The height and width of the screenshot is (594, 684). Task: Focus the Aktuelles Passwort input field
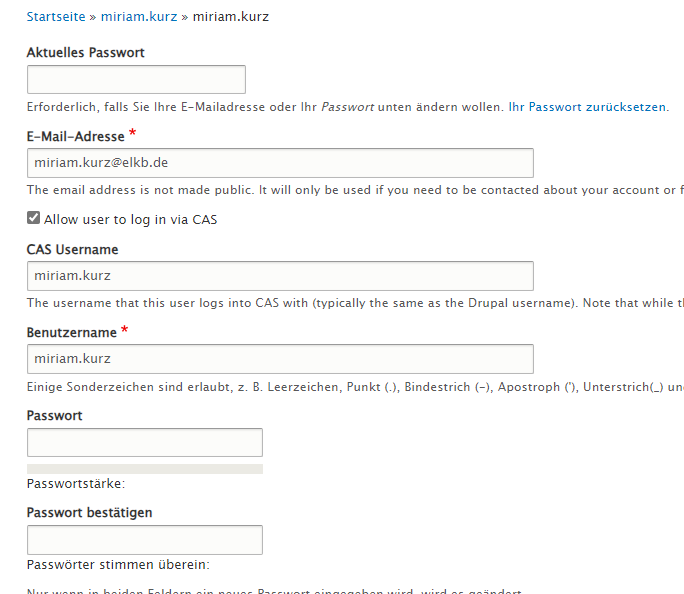136,79
